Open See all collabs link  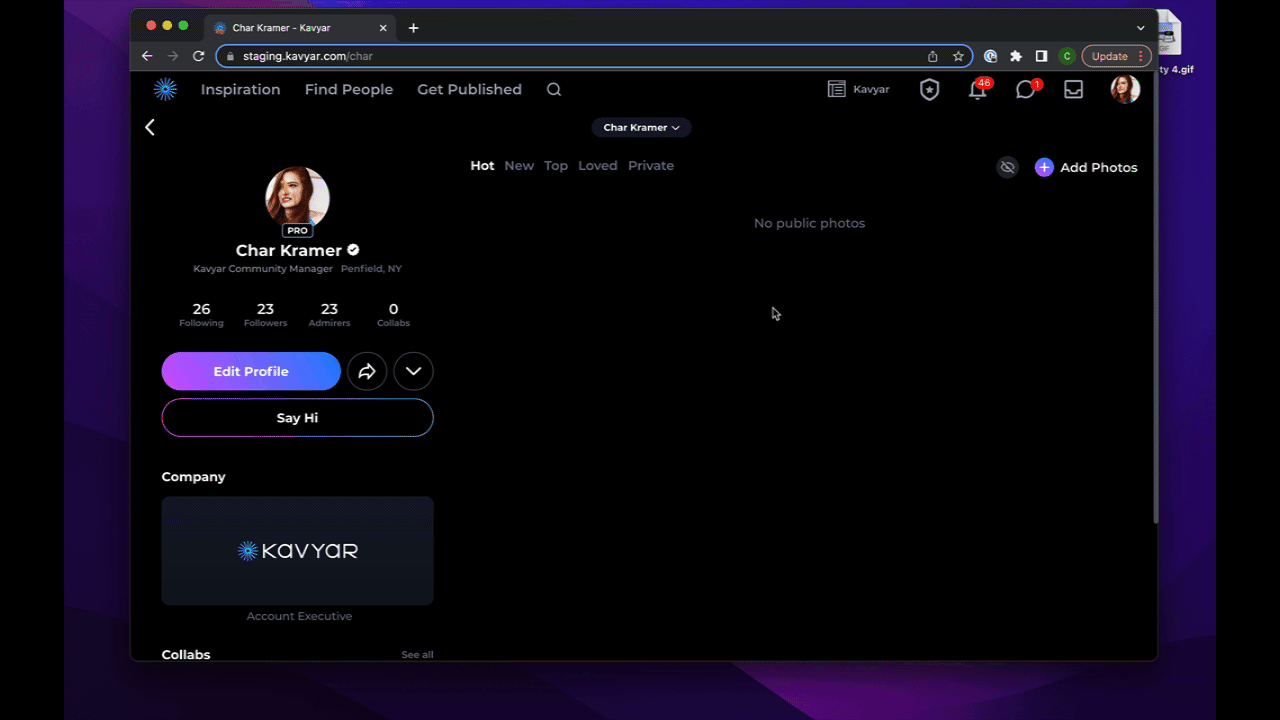tap(417, 655)
